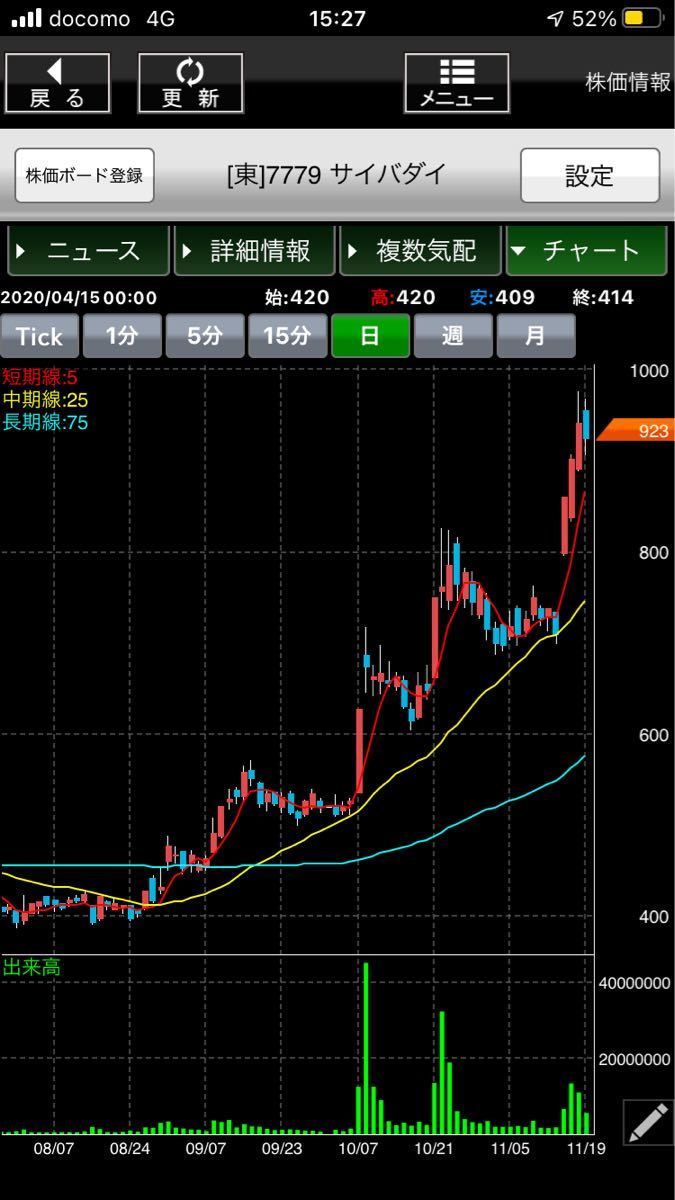Select the 15分 chart interval
The height and width of the screenshot is (1200, 675).
coord(287,336)
